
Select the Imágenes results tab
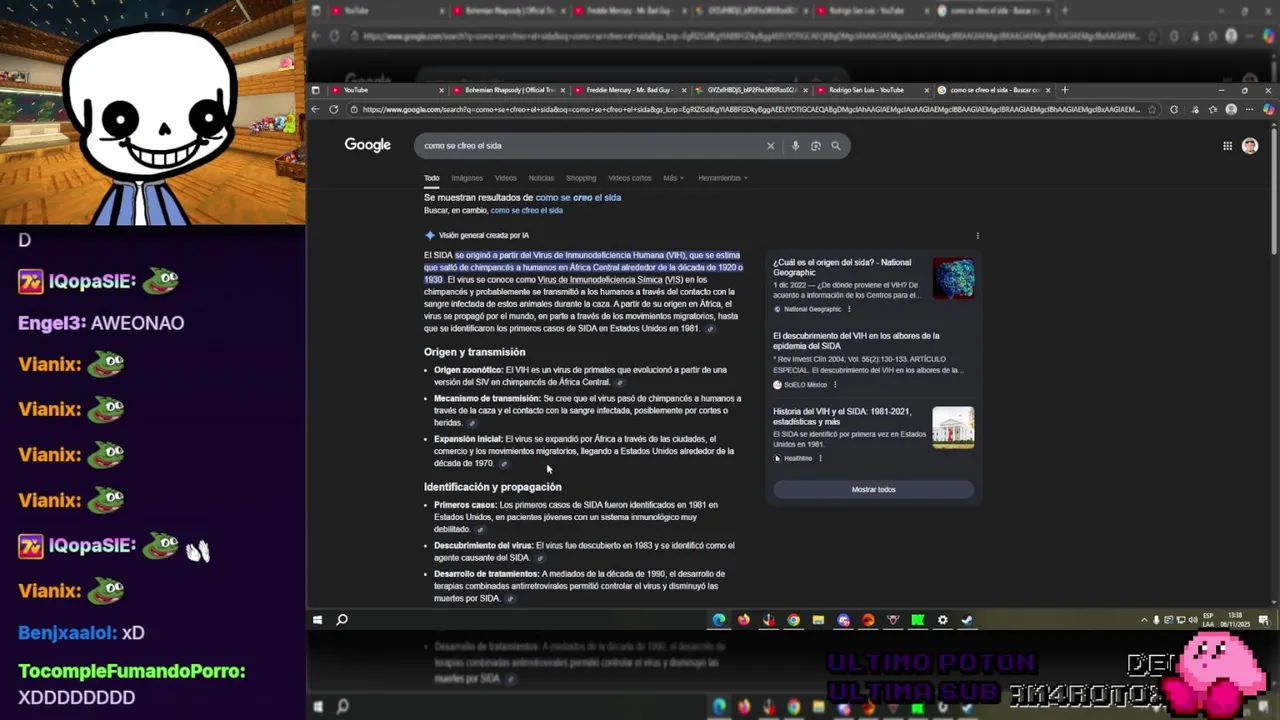click(x=467, y=178)
